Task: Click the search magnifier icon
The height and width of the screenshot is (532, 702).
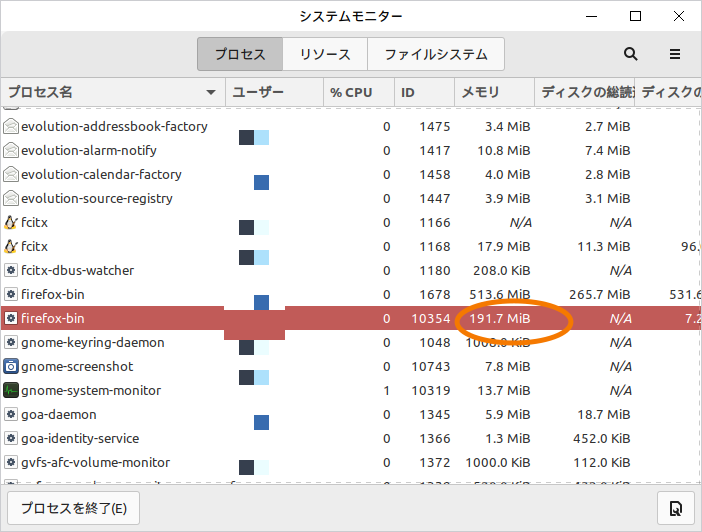Action: tap(630, 54)
